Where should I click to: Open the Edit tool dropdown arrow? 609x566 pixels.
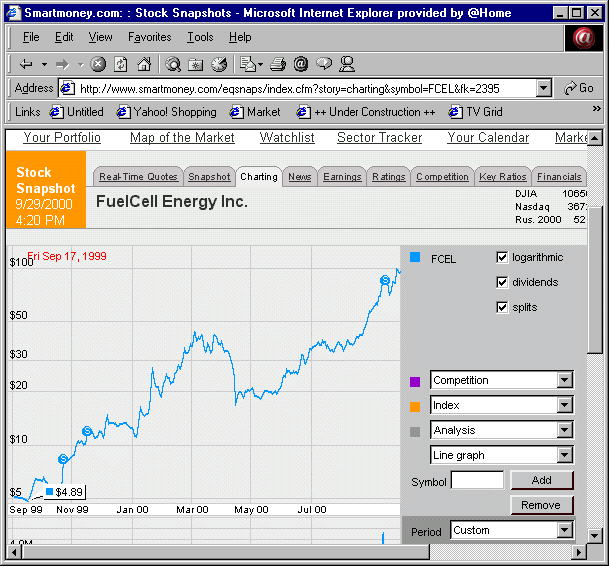tap(260, 64)
